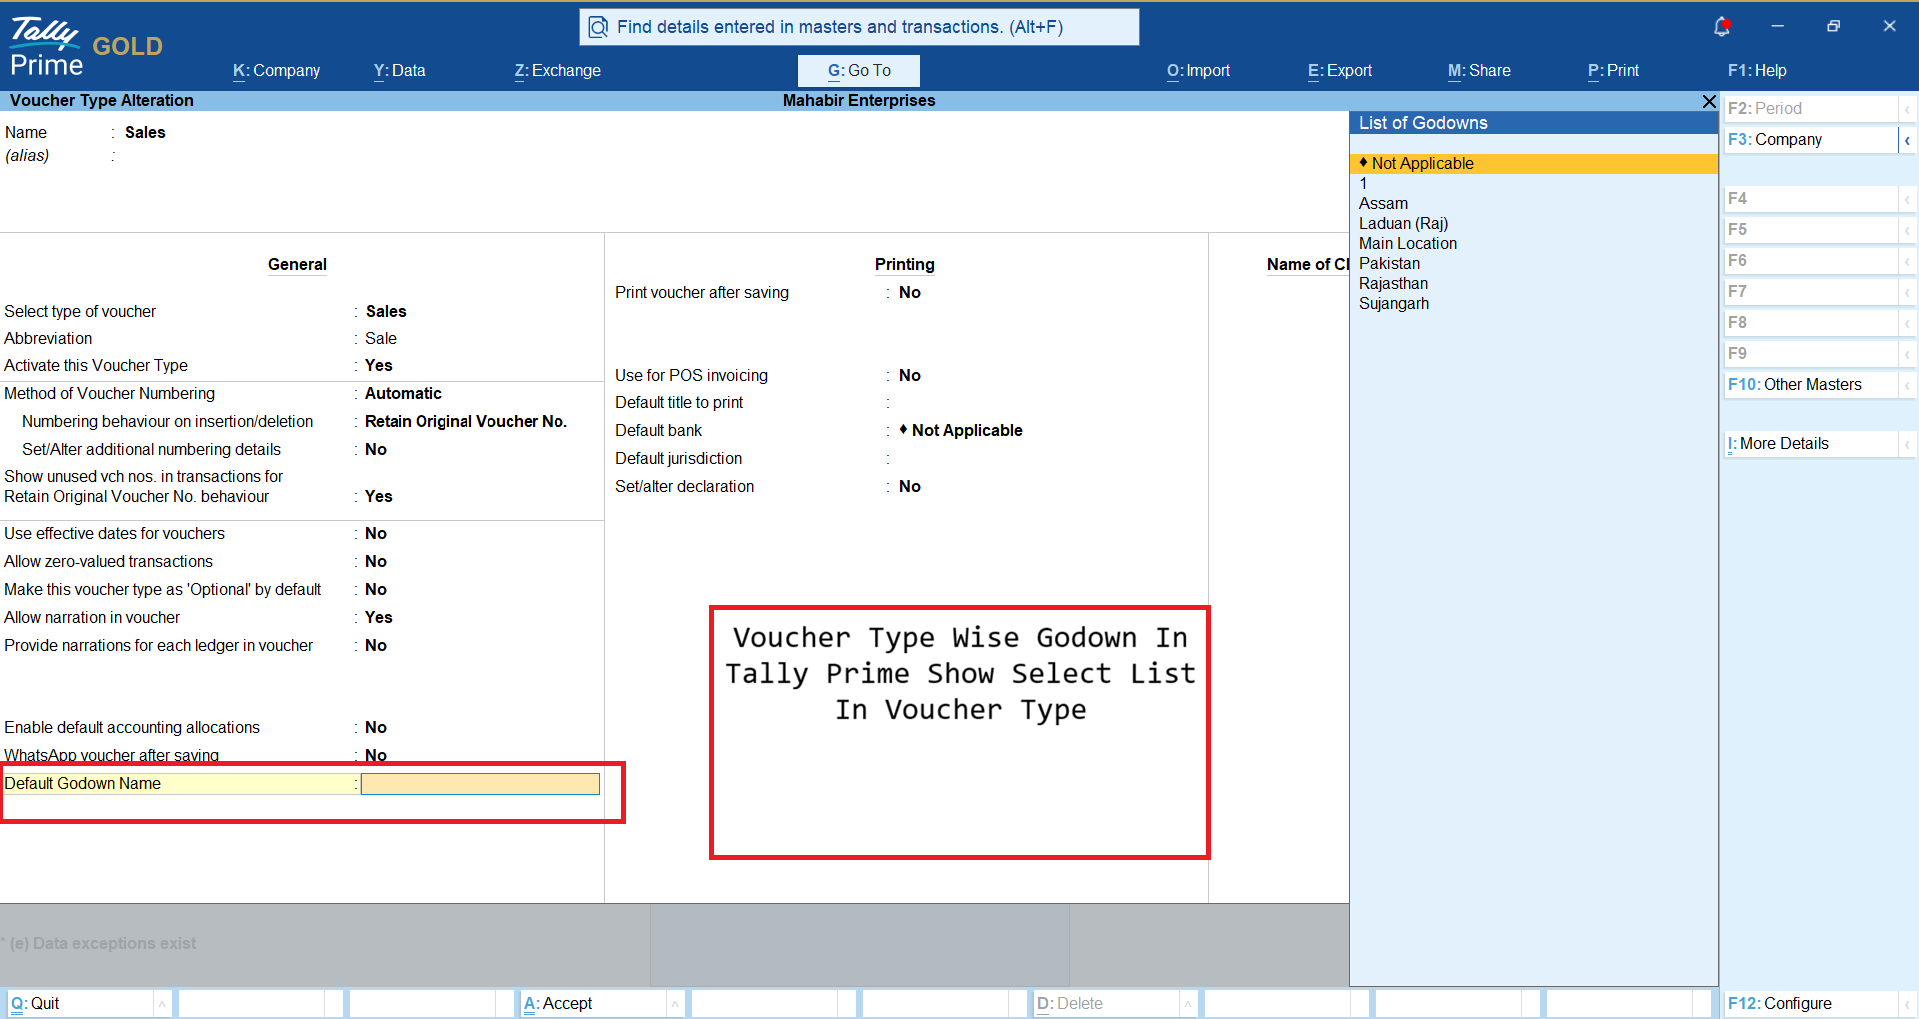Click the Find details search field
Screen dimensions: 1919x1019
(859, 27)
